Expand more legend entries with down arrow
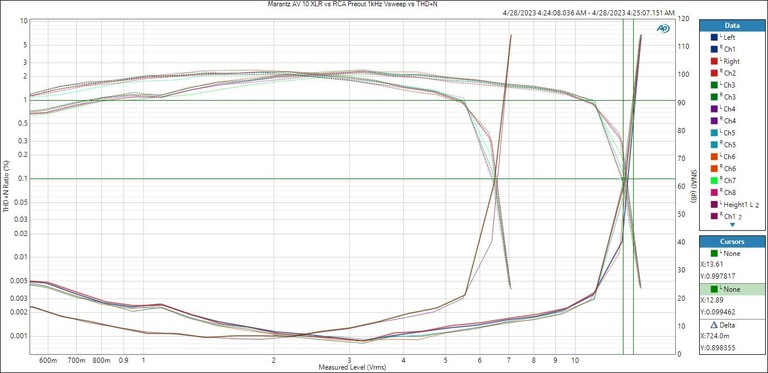 coord(732,225)
